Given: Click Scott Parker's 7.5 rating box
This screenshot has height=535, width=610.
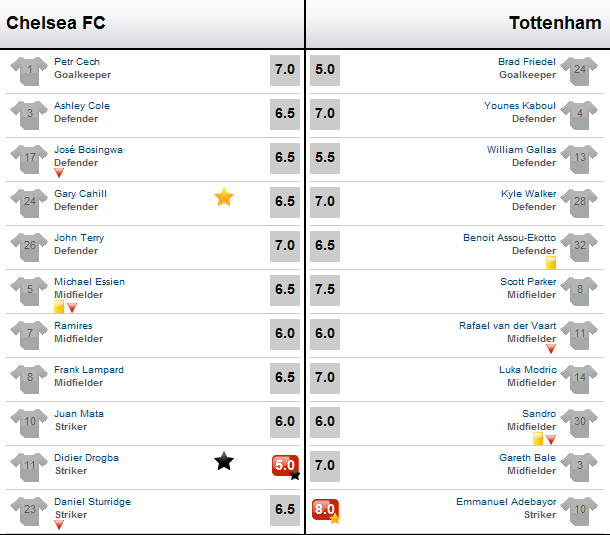Looking at the screenshot, I should click(325, 290).
